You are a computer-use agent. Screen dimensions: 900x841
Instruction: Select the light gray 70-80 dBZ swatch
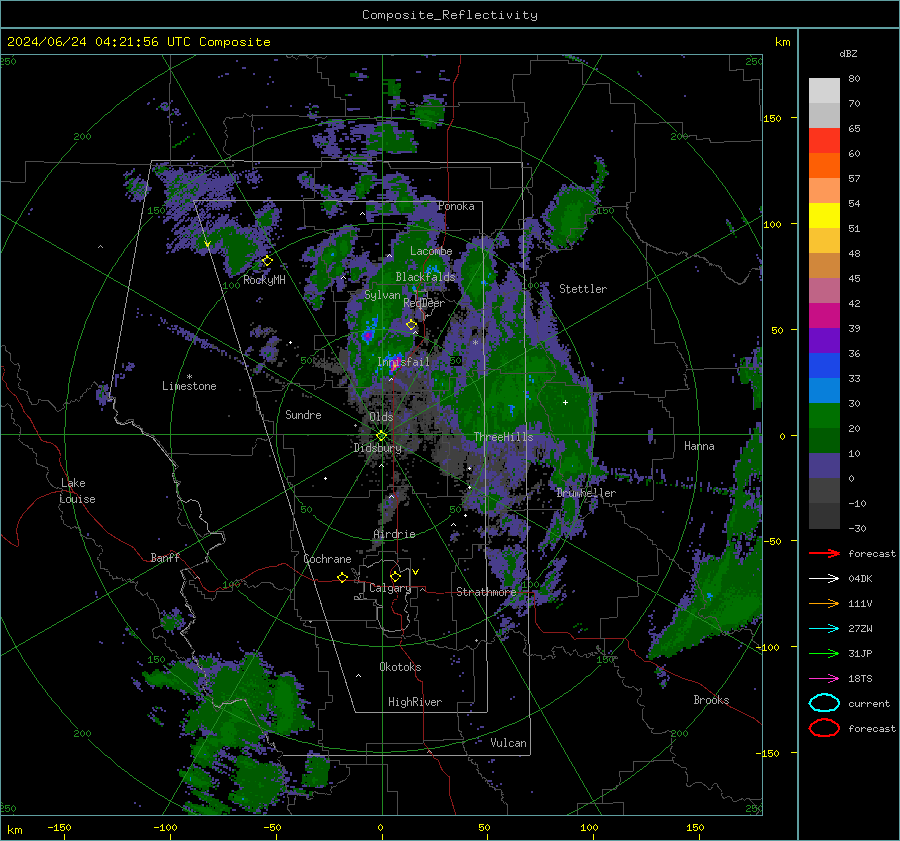click(x=824, y=91)
